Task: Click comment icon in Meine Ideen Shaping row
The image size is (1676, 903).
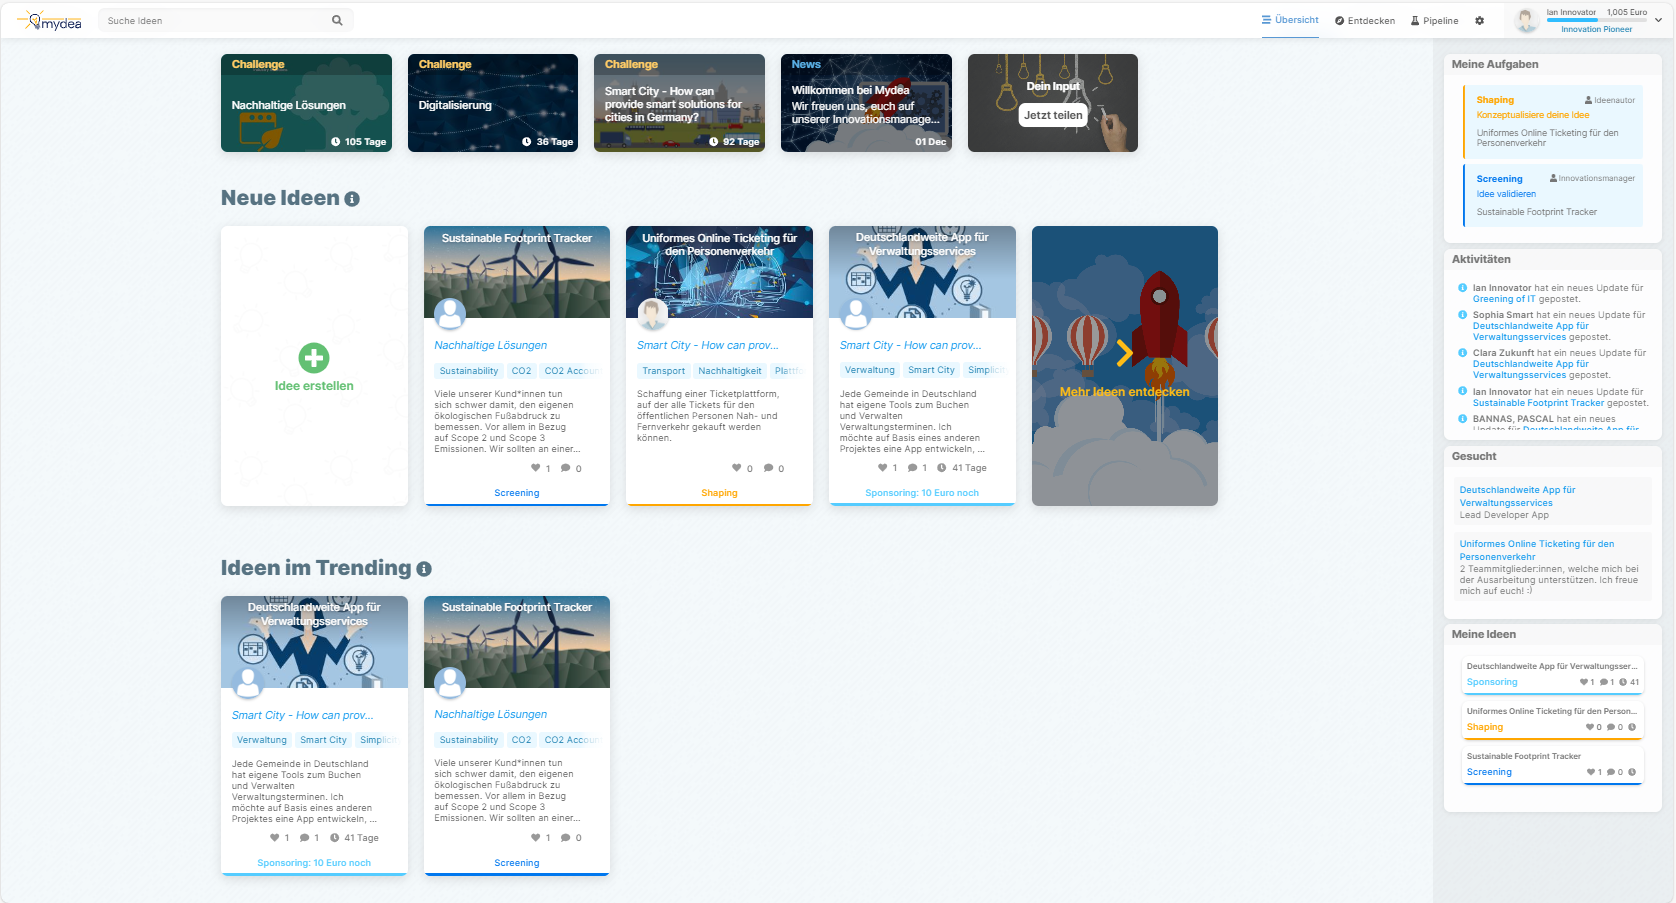Action: coord(1611,727)
